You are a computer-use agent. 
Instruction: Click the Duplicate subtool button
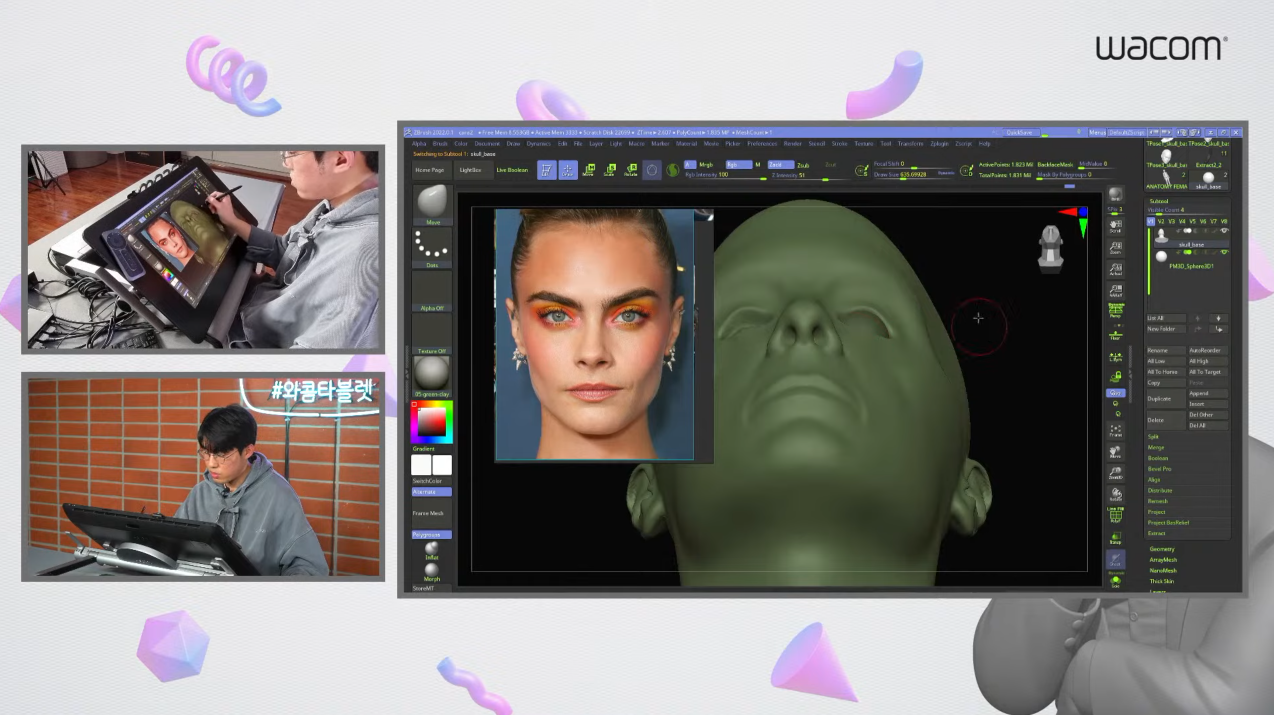click(1166, 398)
